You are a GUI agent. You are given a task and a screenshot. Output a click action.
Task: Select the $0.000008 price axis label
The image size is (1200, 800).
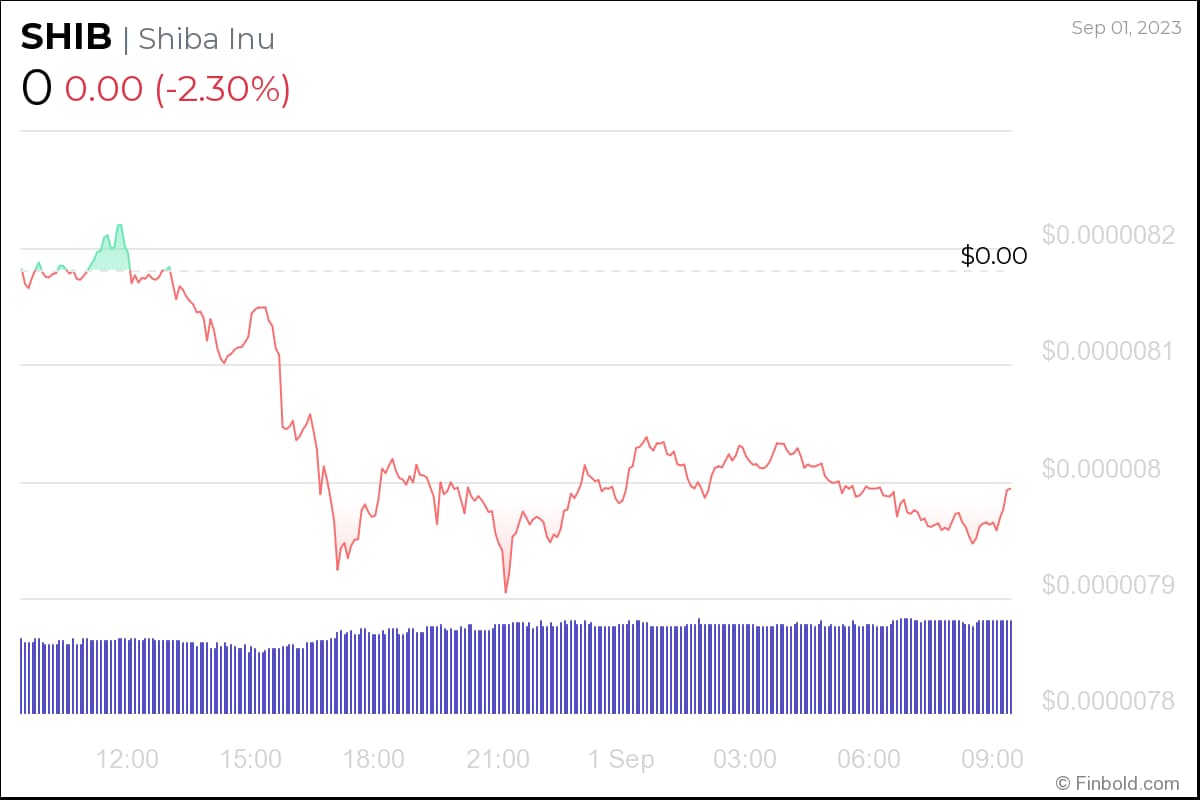click(x=1102, y=468)
